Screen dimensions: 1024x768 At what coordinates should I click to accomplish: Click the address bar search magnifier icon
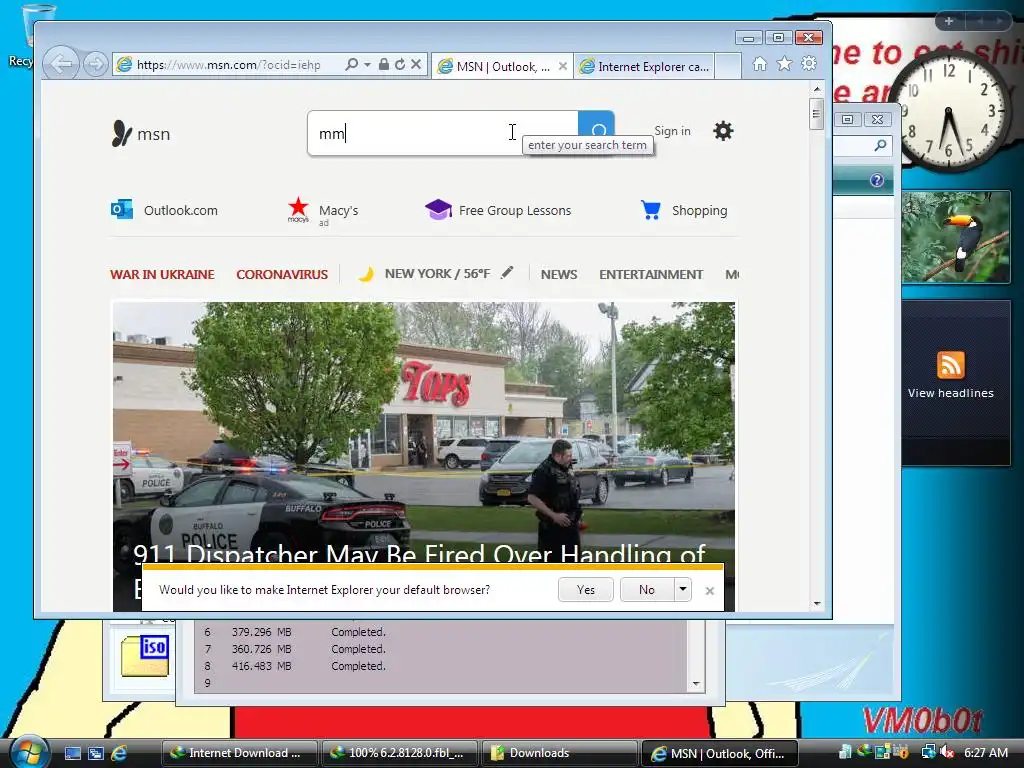click(351, 64)
